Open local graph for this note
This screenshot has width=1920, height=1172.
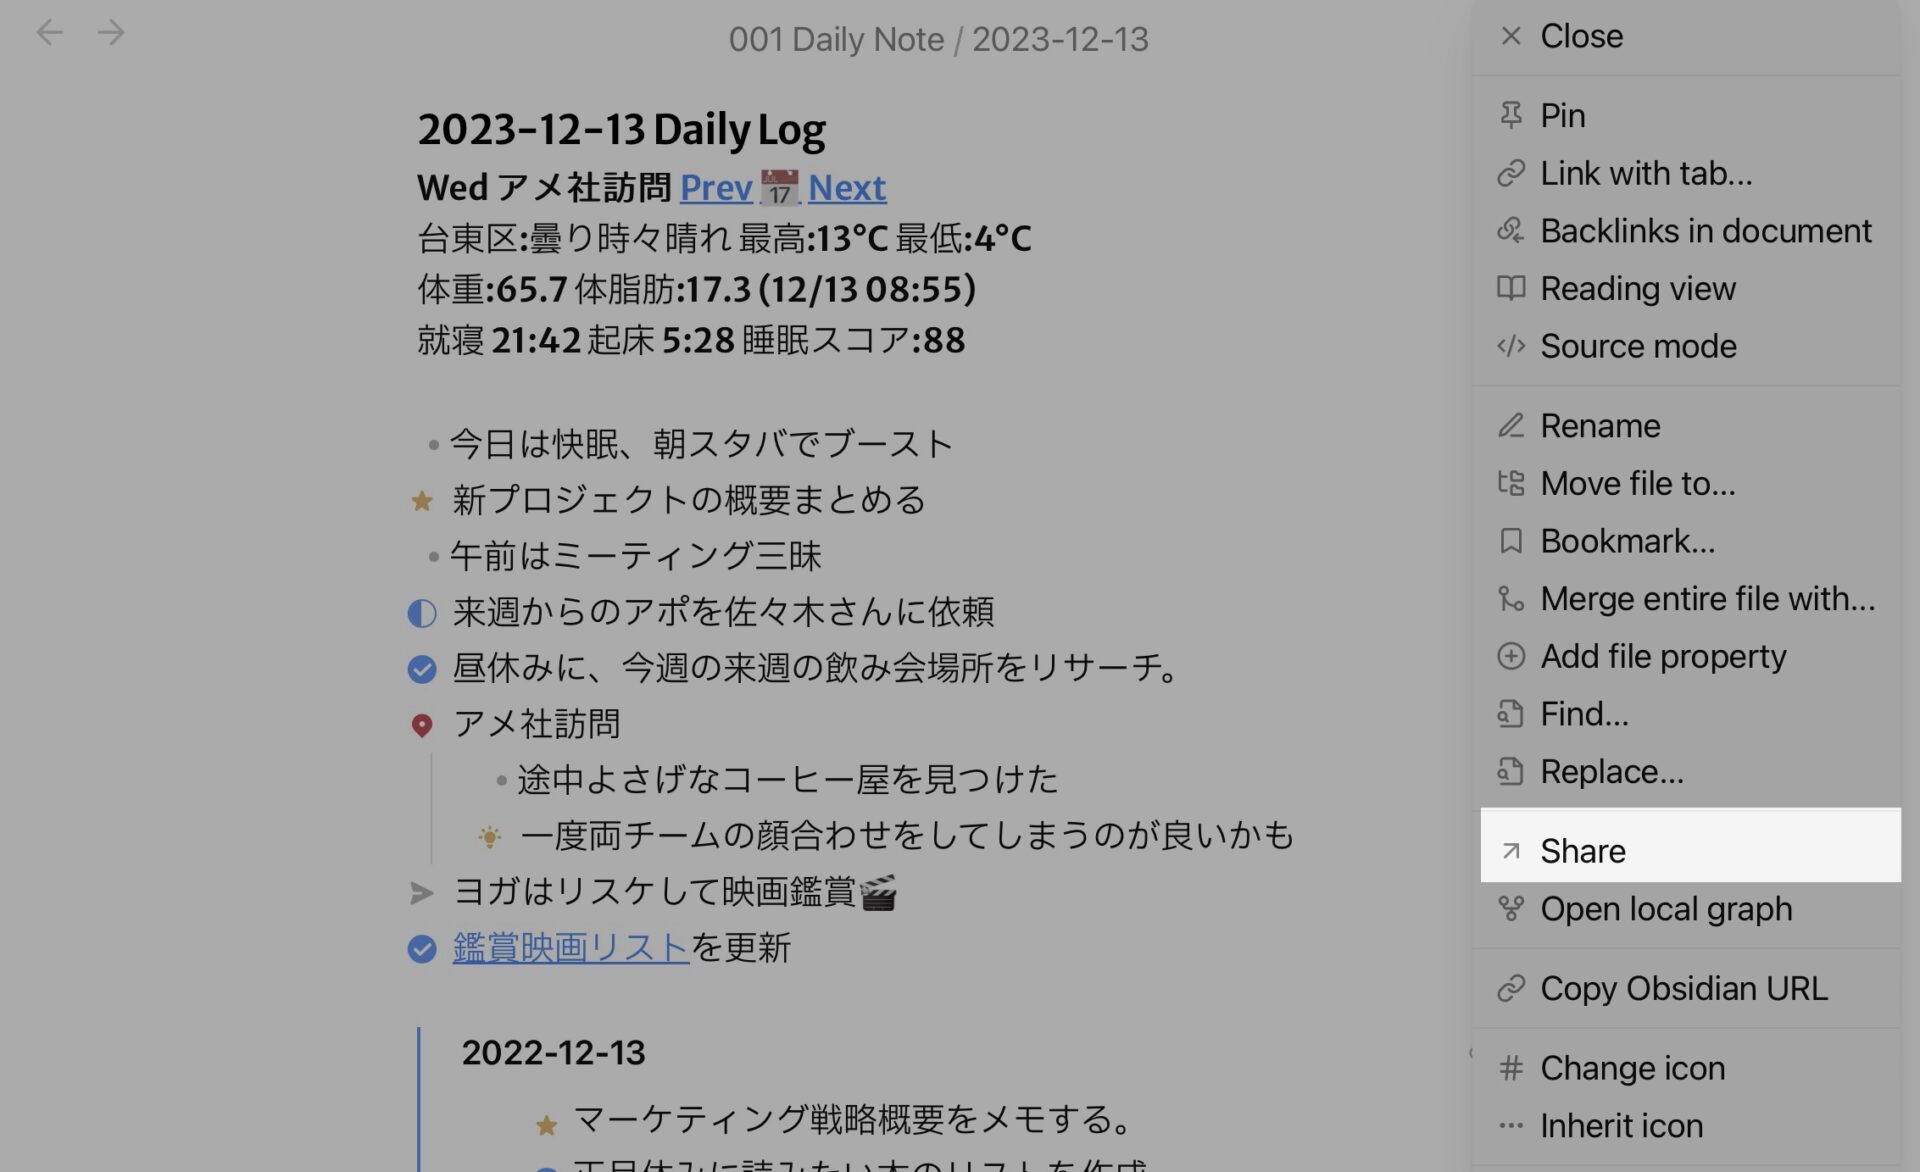pos(1666,906)
